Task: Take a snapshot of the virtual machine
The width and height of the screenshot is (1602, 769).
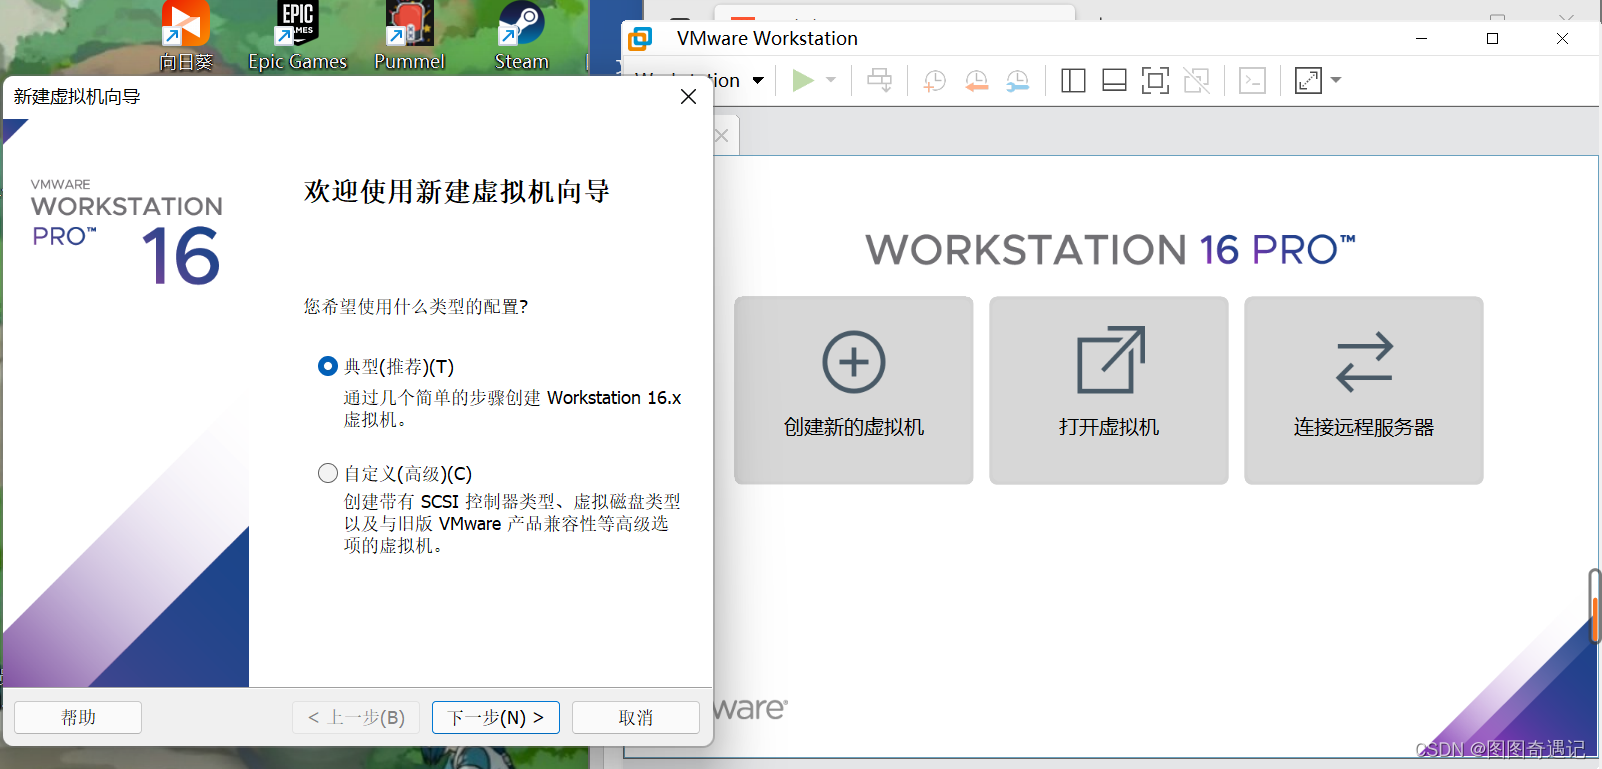Action: [x=935, y=81]
